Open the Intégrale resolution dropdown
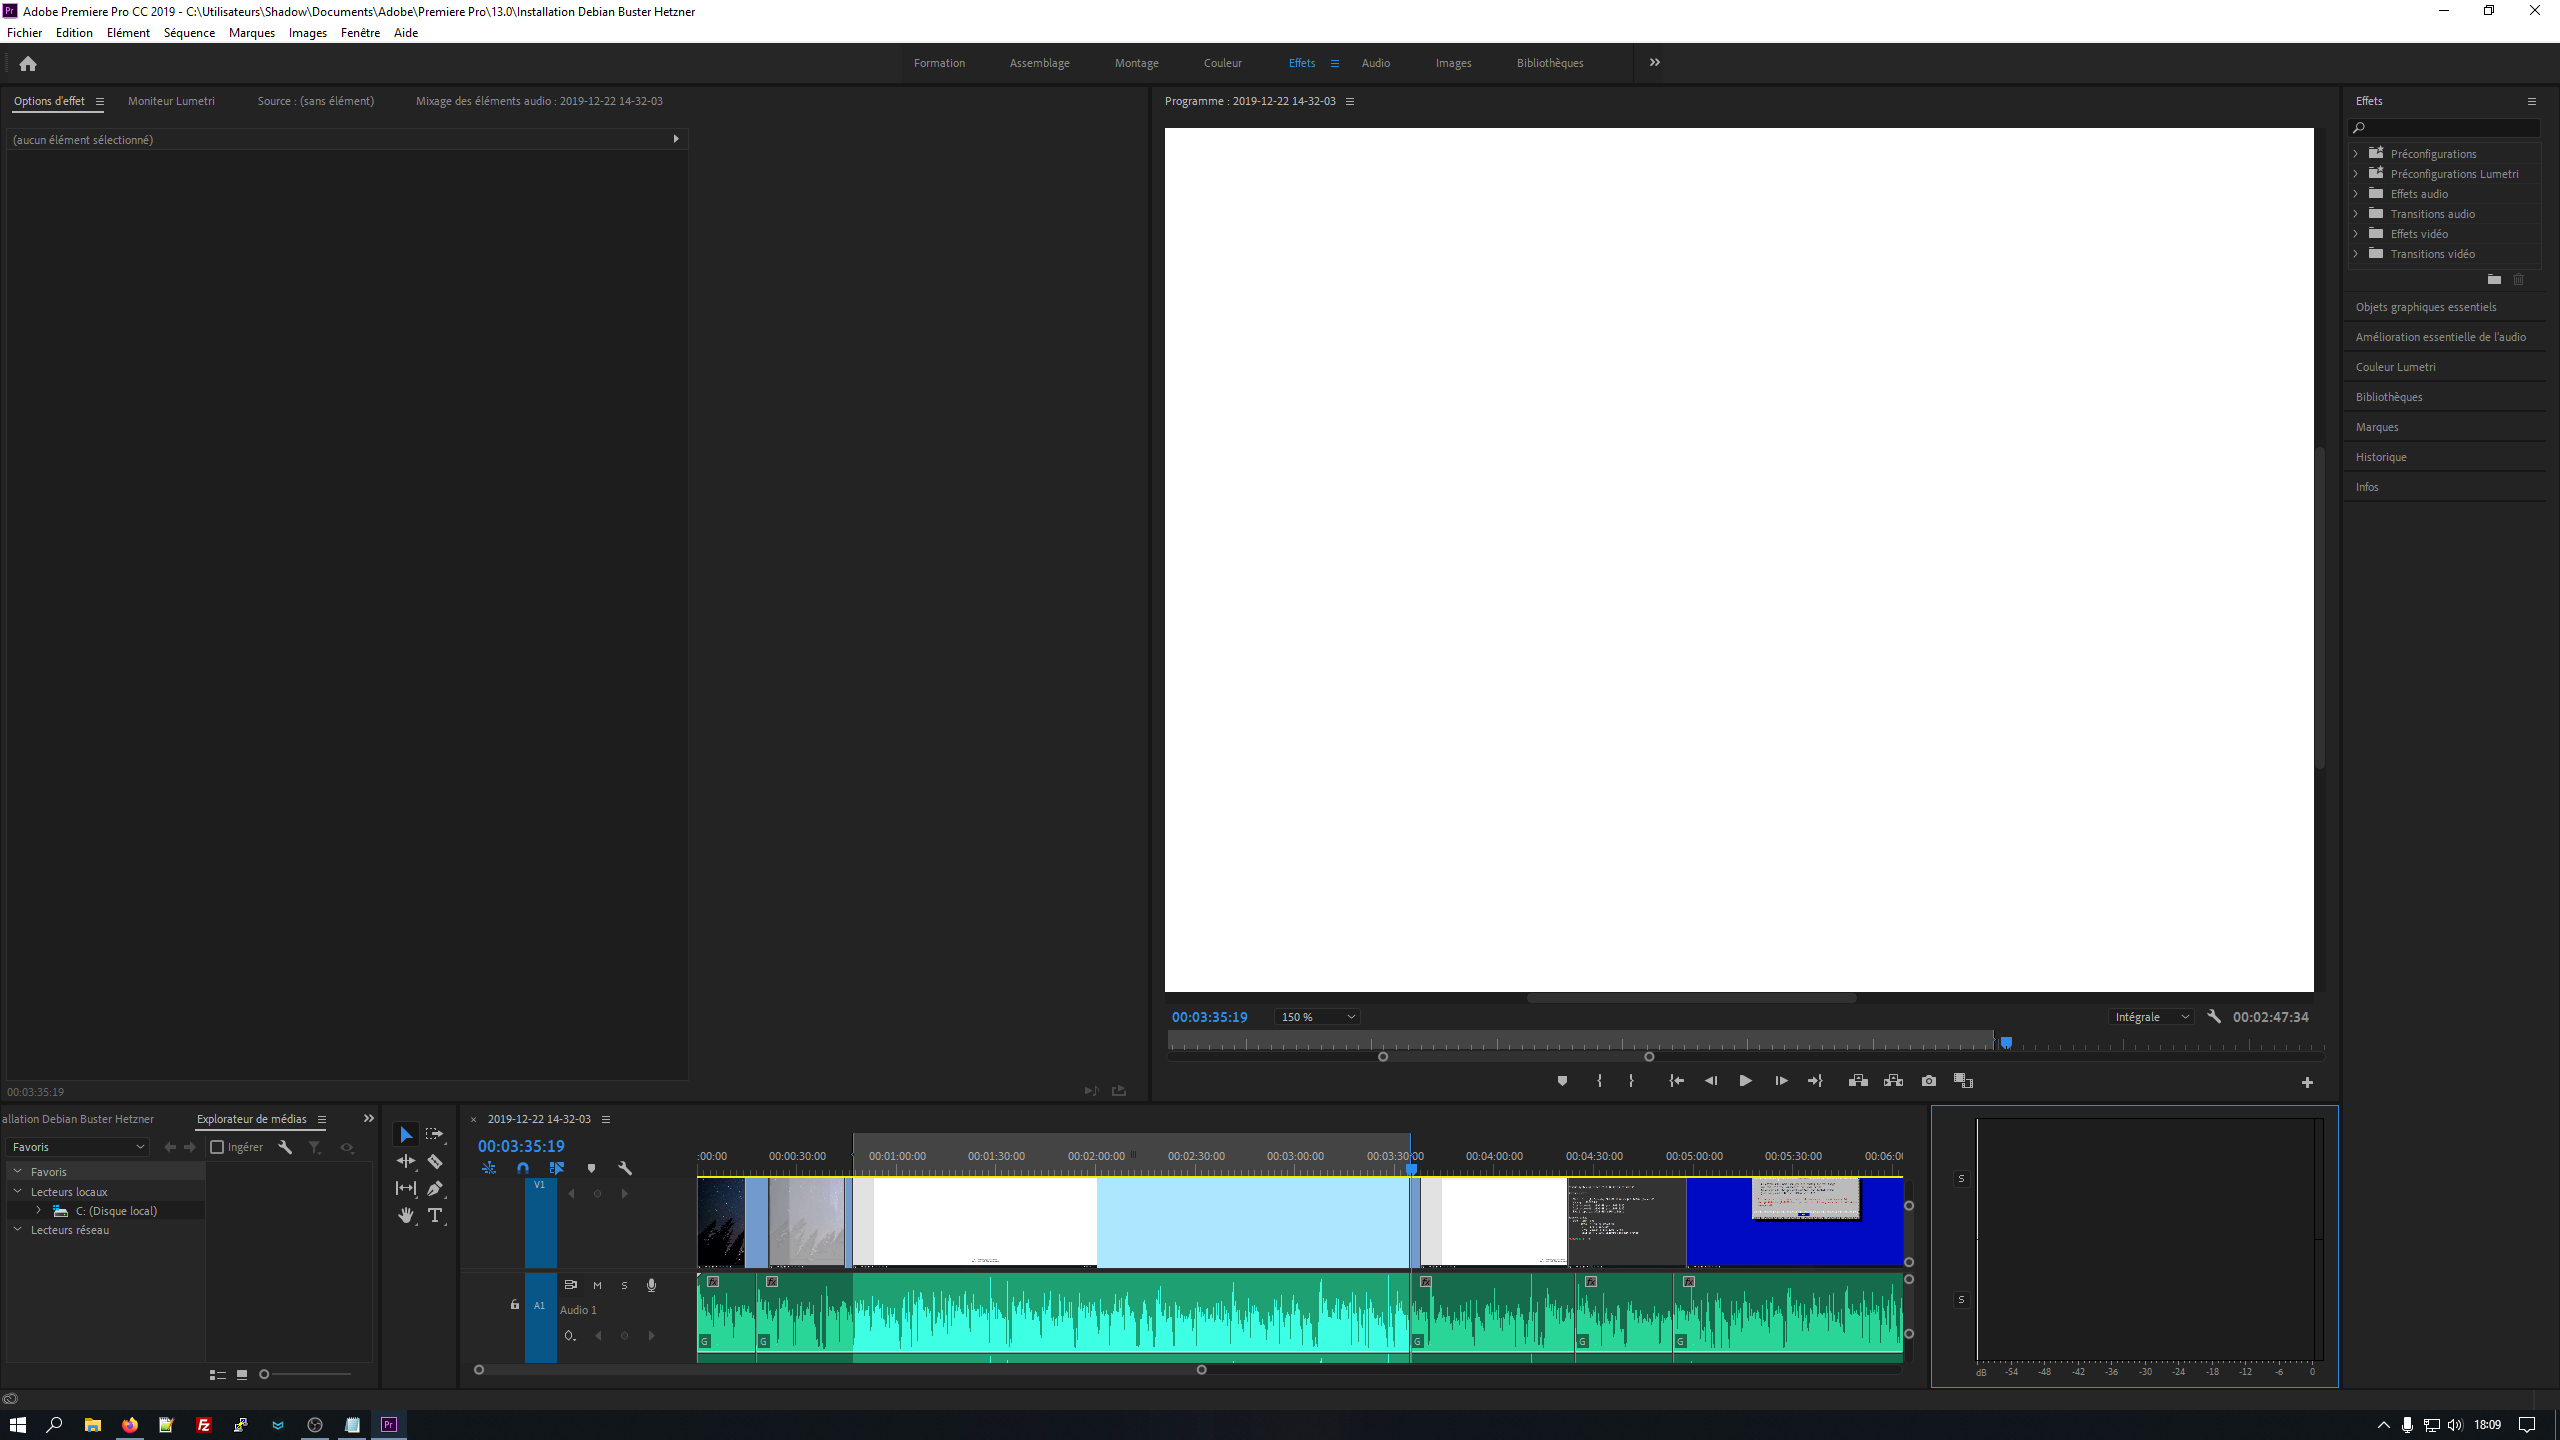 point(2152,1017)
